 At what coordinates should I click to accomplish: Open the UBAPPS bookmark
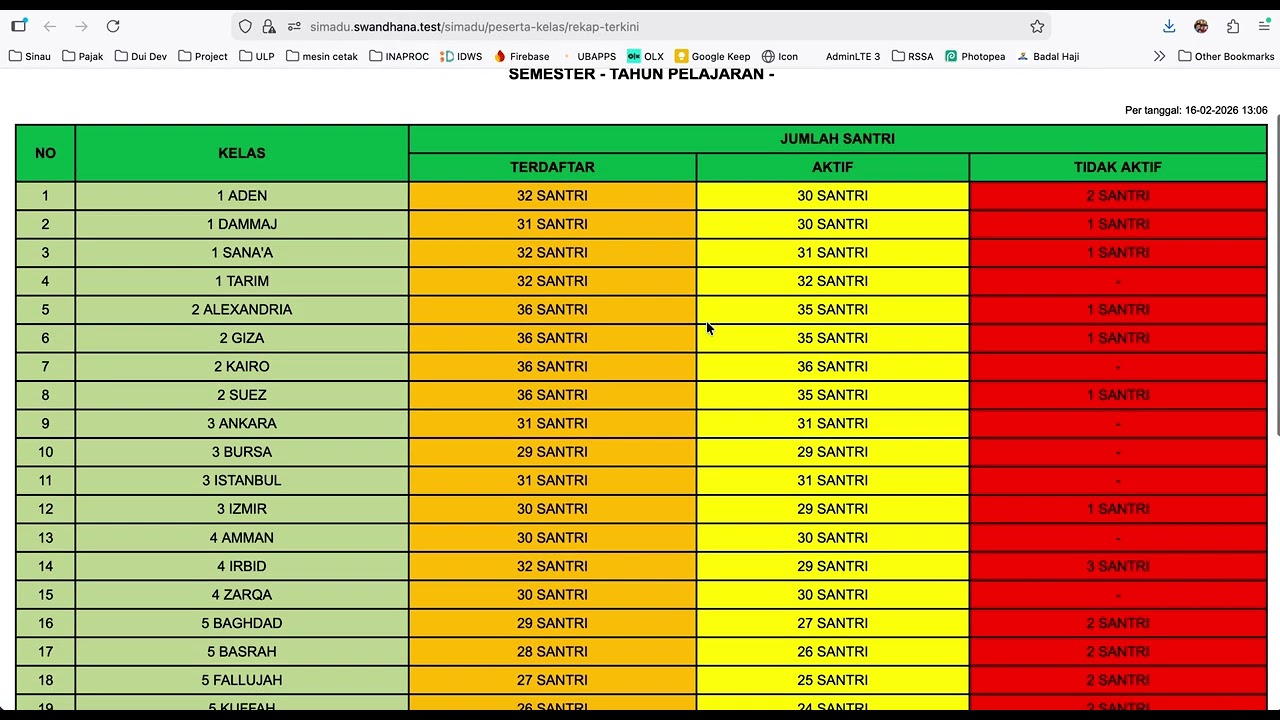[588, 56]
